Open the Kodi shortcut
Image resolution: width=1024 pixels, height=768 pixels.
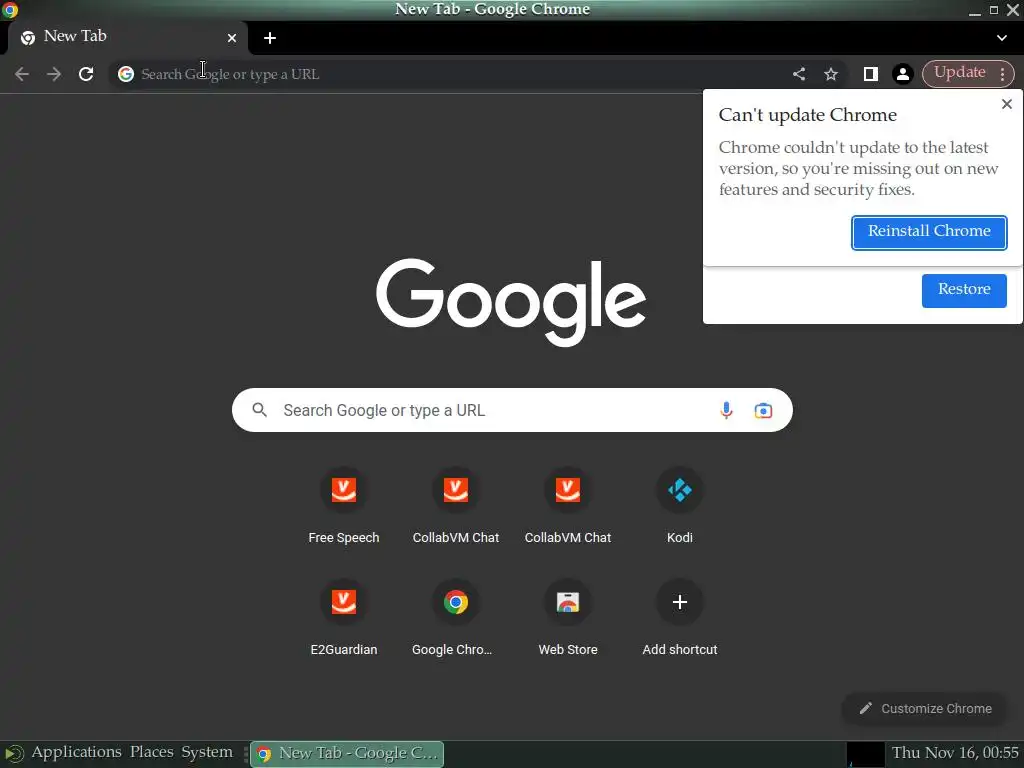pyautogui.click(x=680, y=505)
